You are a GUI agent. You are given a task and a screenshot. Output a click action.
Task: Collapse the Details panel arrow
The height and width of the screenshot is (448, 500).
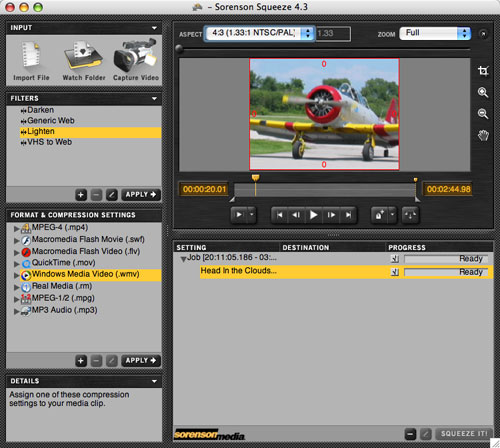[x=154, y=381]
